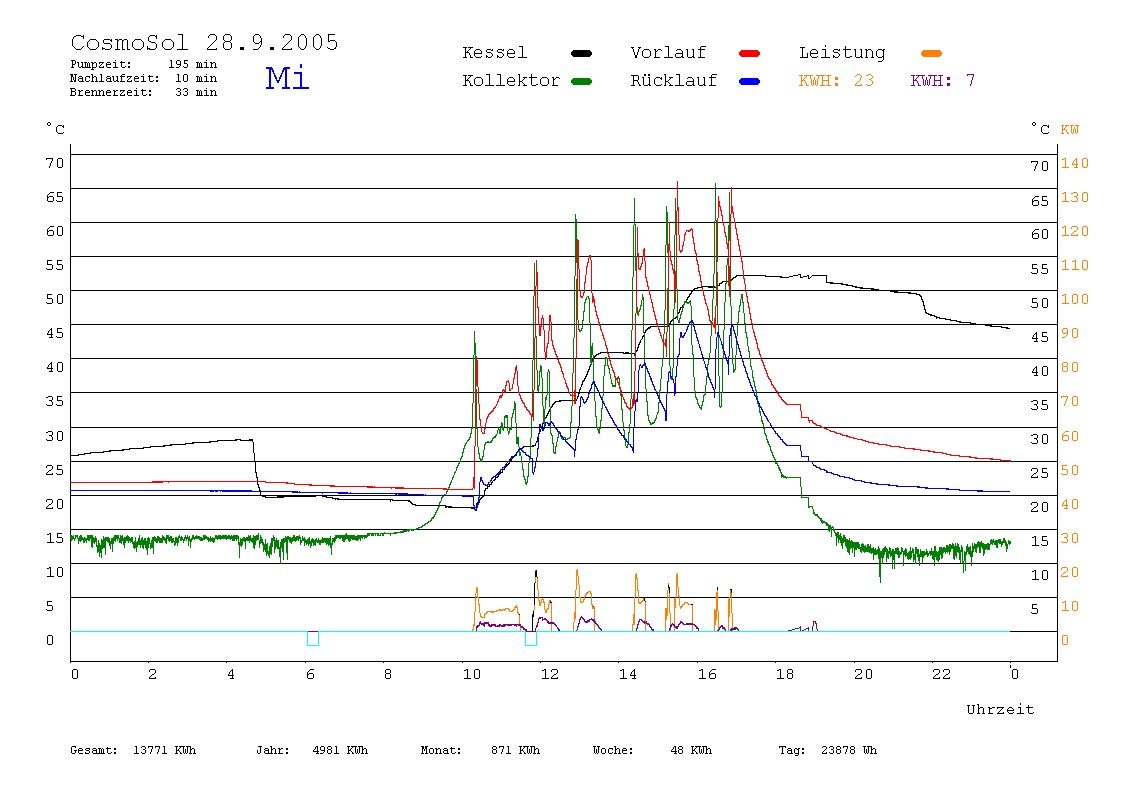
Task: Click the "Kollektor" legend label
Action: (x=511, y=81)
